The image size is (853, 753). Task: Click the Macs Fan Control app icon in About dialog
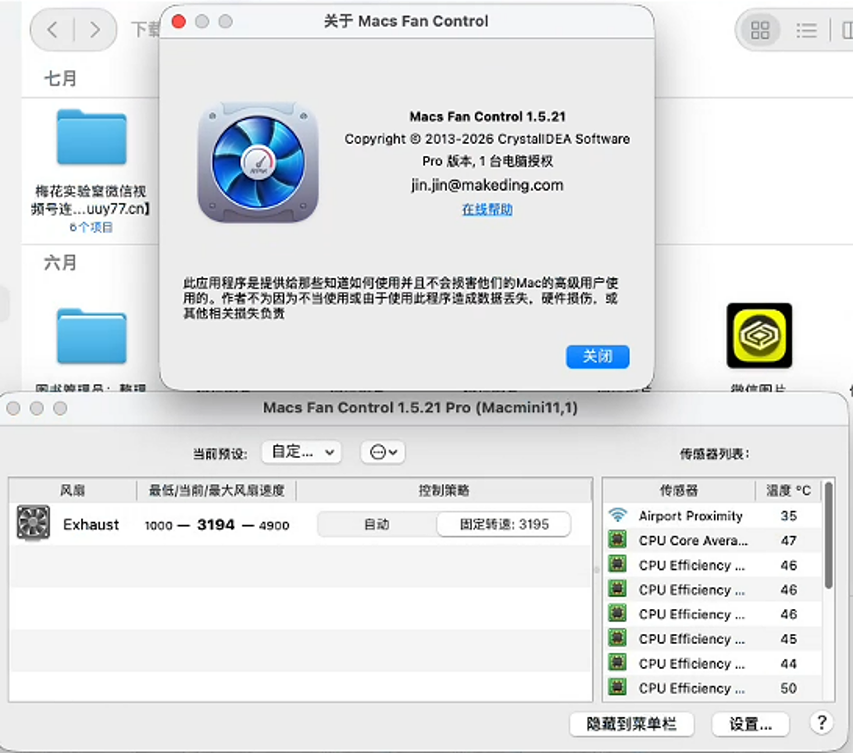tap(258, 162)
